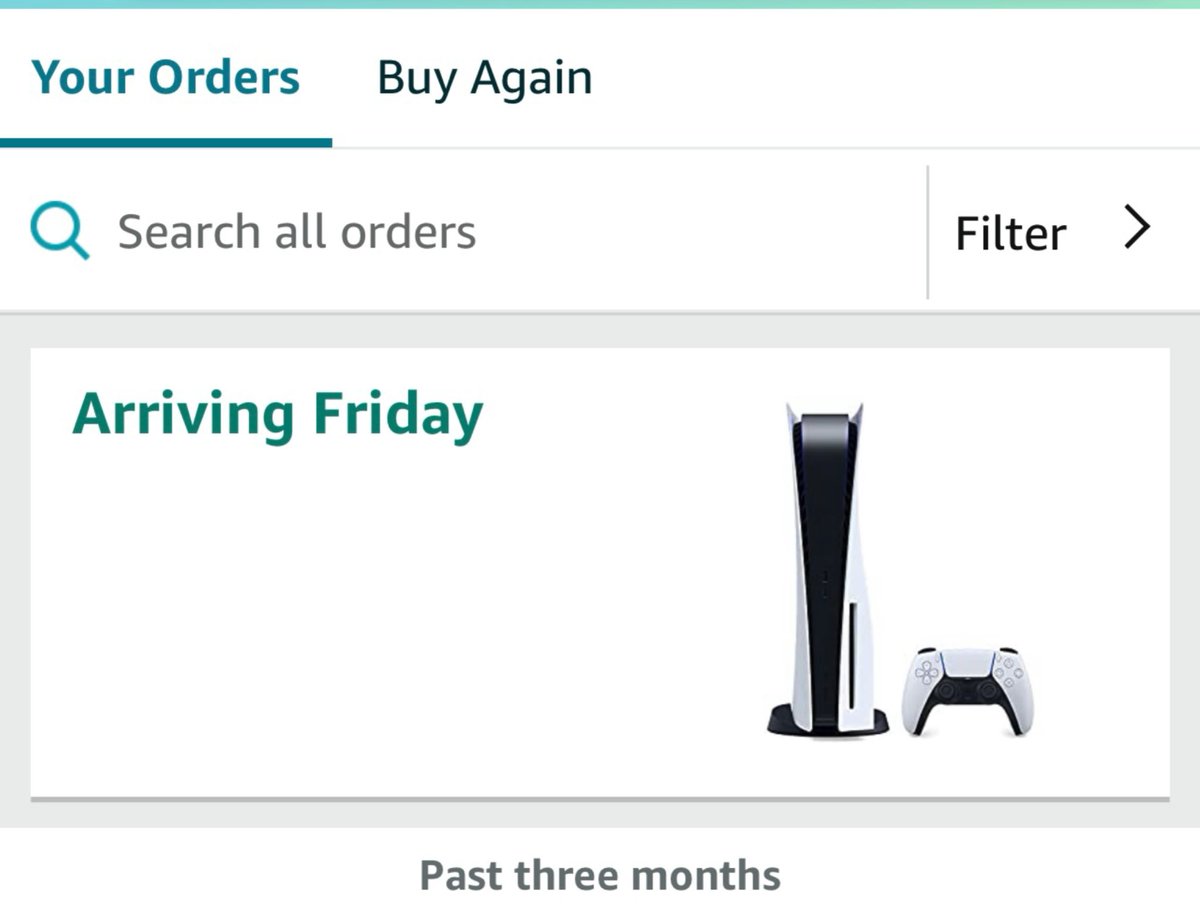Click the gradient bar at the top
This screenshot has height=906, width=1200.
[600, 4]
